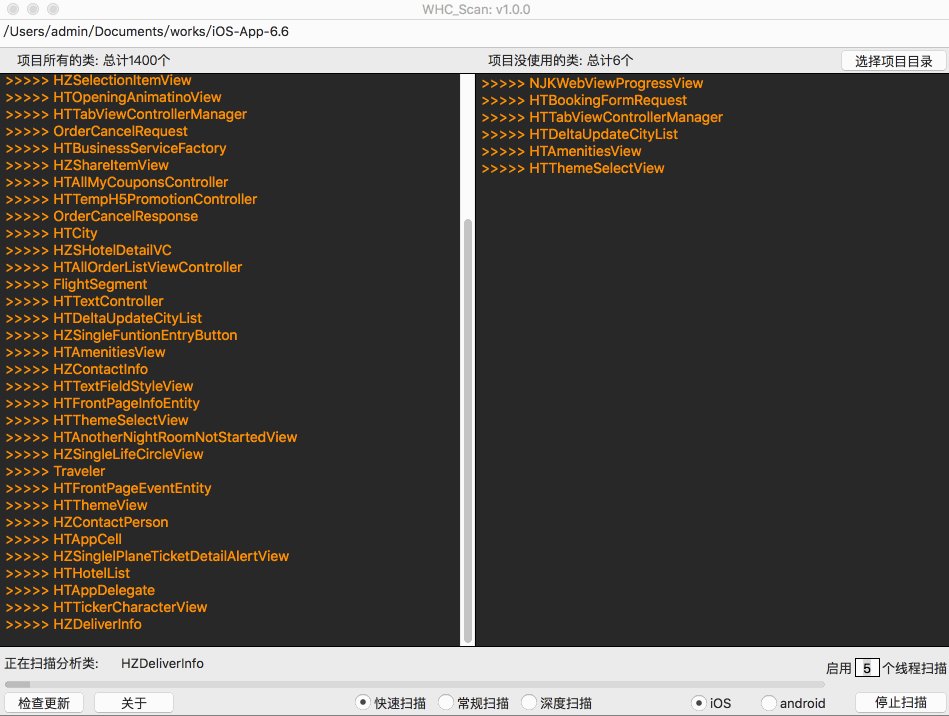Click the 检查更新 button
The height and width of the screenshot is (716, 949).
point(44,703)
